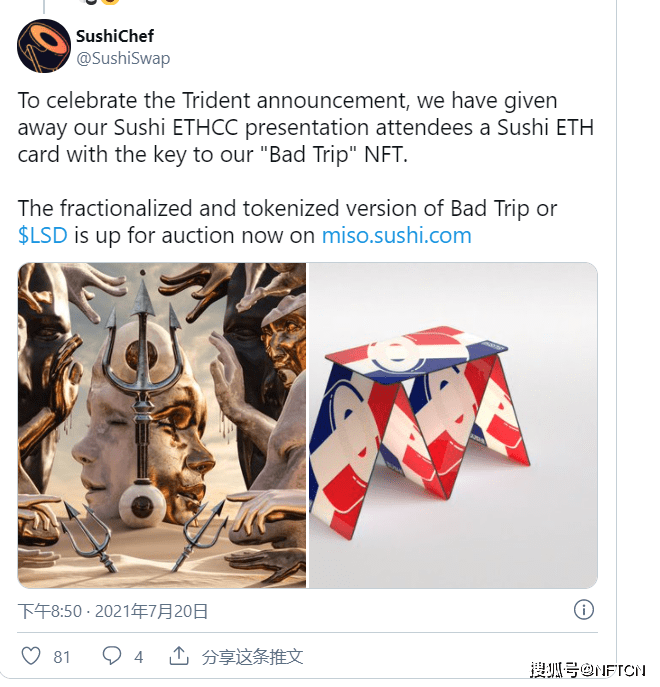Open replies via speech bubble icon
Viewport: 660px width, 687px height.
tap(112, 656)
